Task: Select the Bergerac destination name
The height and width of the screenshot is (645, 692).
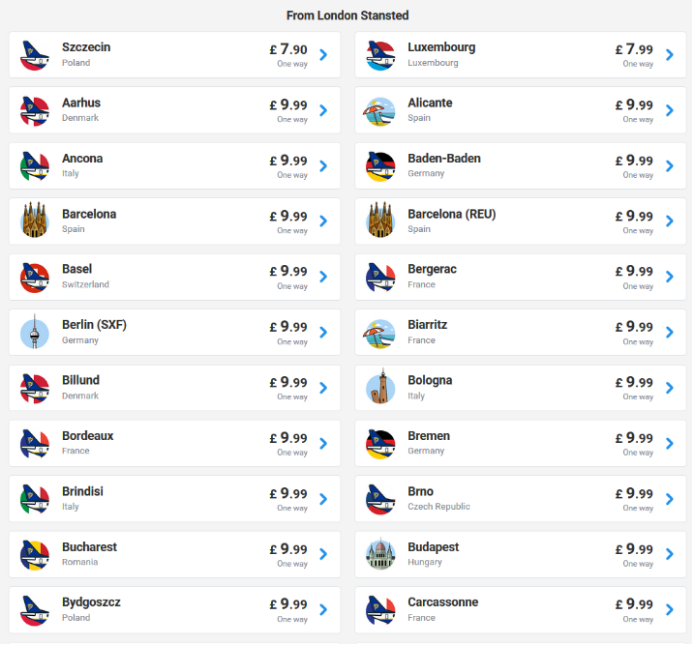Action: pyautogui.click(x=432, y=269)
